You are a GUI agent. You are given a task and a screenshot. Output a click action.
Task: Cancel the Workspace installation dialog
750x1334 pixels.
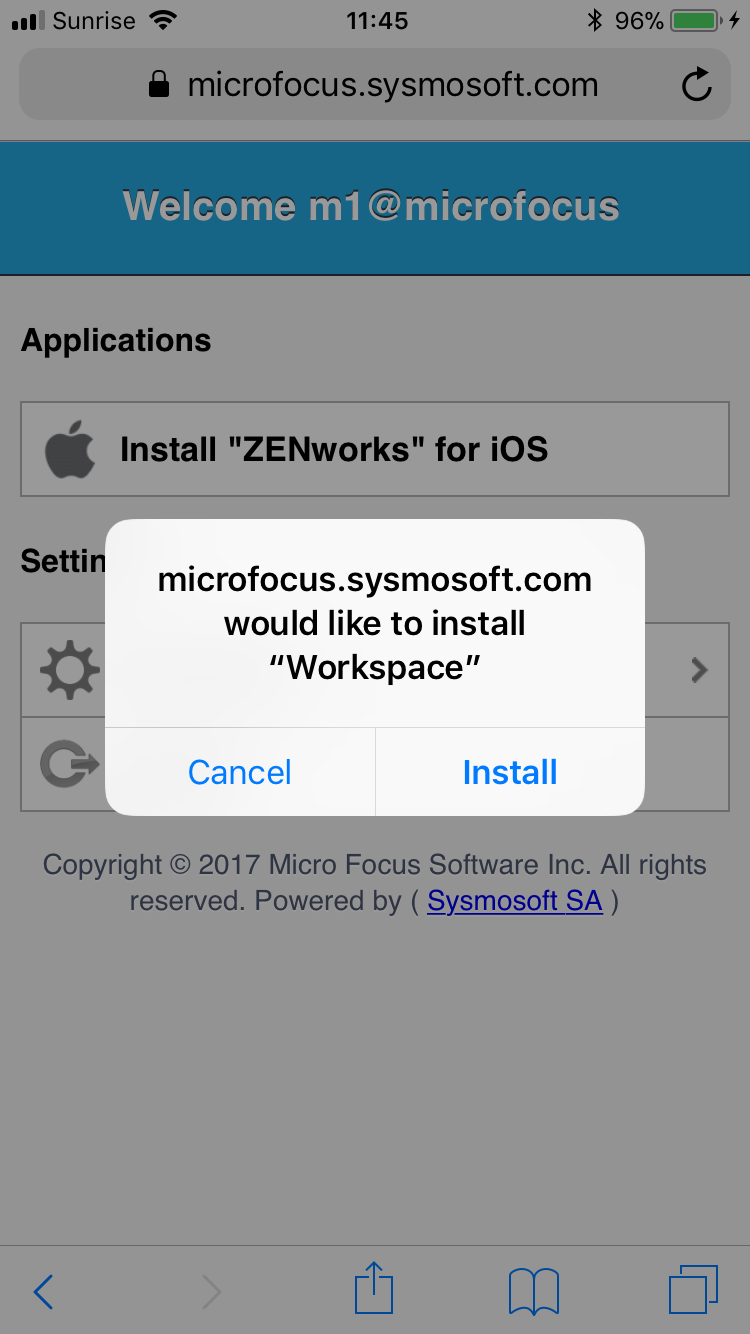(x=239, y=772)
